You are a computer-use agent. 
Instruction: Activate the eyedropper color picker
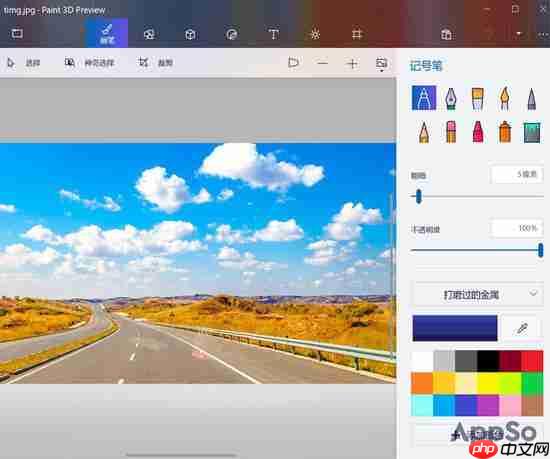[x=522, y=328]
